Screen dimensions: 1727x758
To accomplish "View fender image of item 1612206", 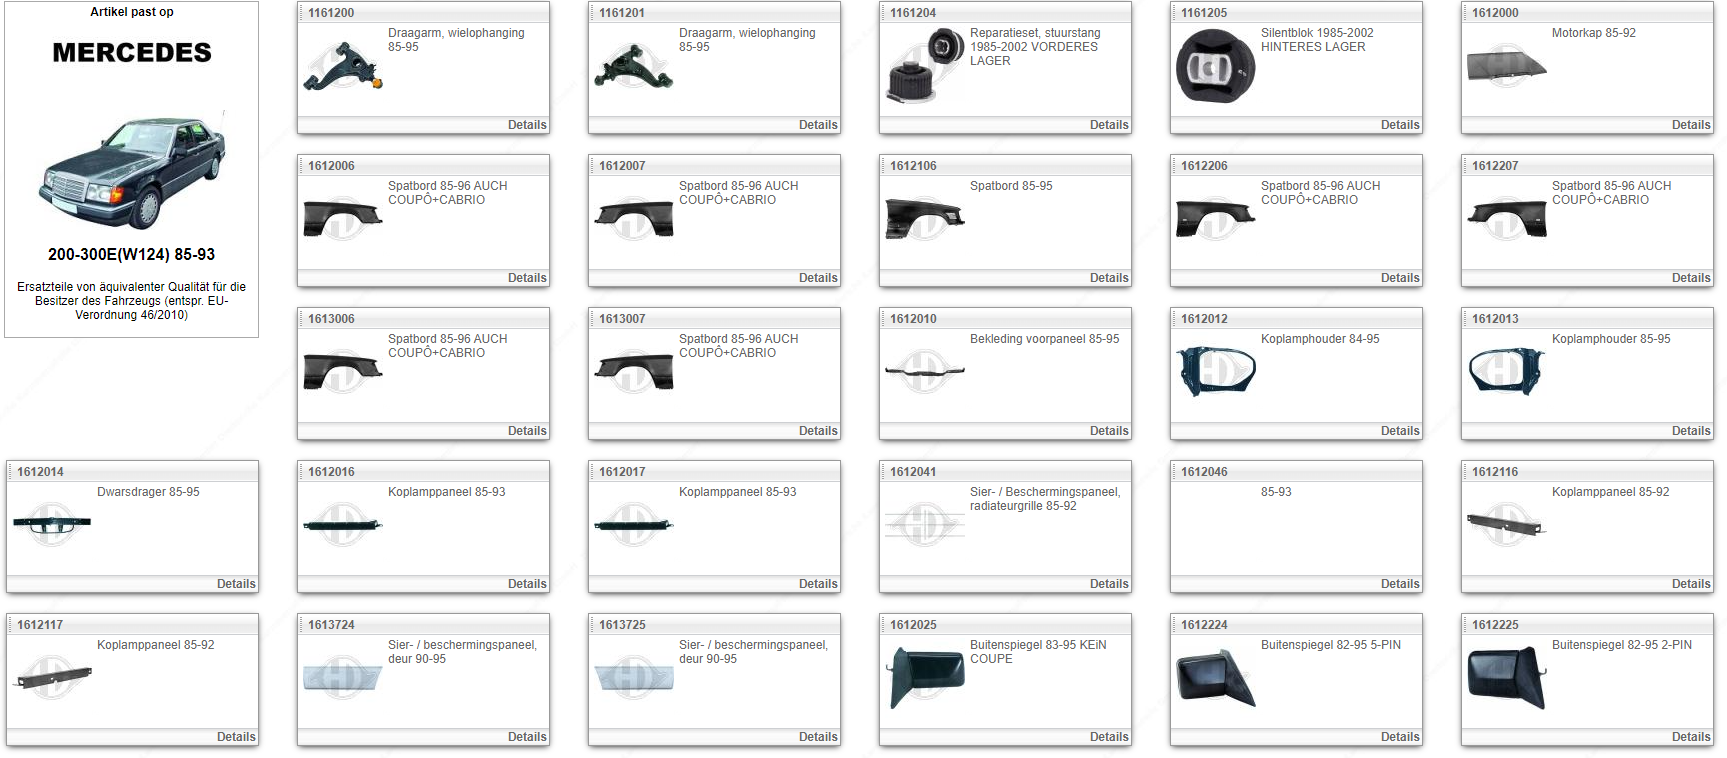I will [x=1216, y=219].
